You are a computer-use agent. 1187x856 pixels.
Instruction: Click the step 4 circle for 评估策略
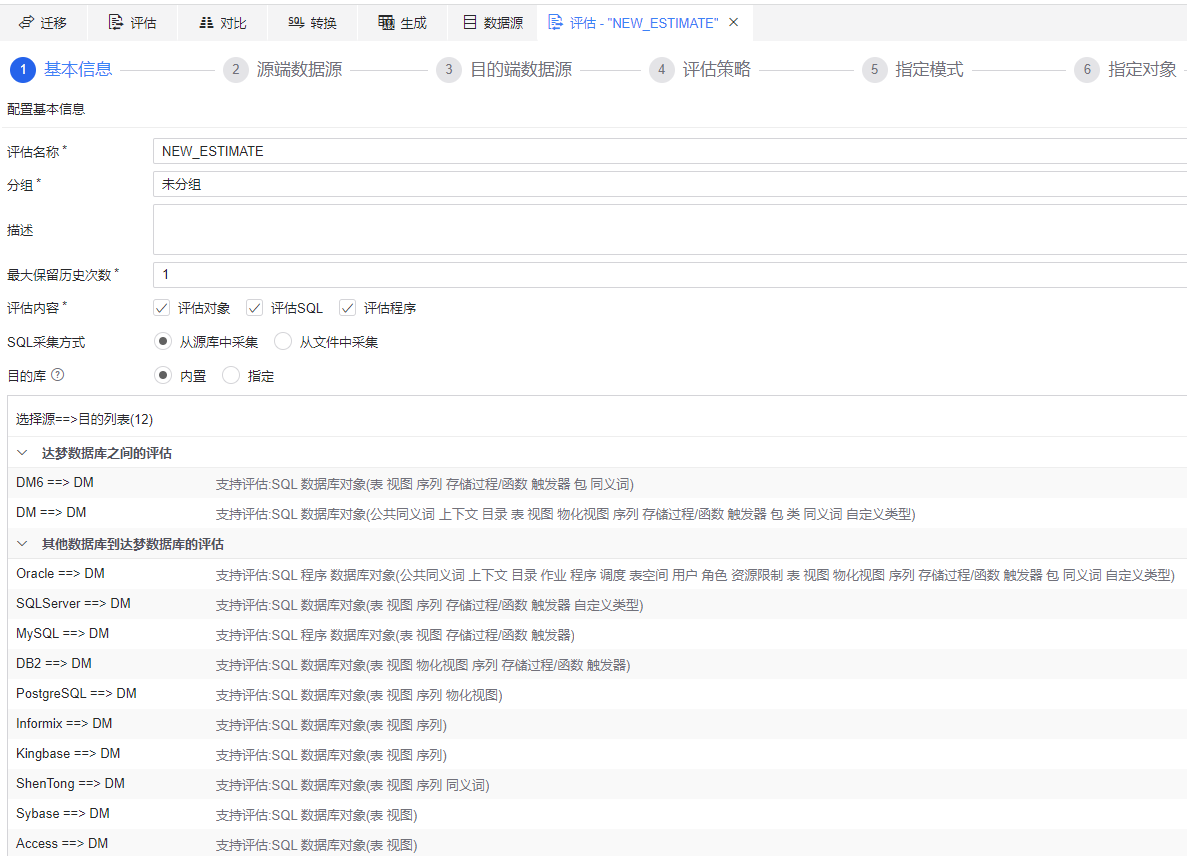click(661, 70)
